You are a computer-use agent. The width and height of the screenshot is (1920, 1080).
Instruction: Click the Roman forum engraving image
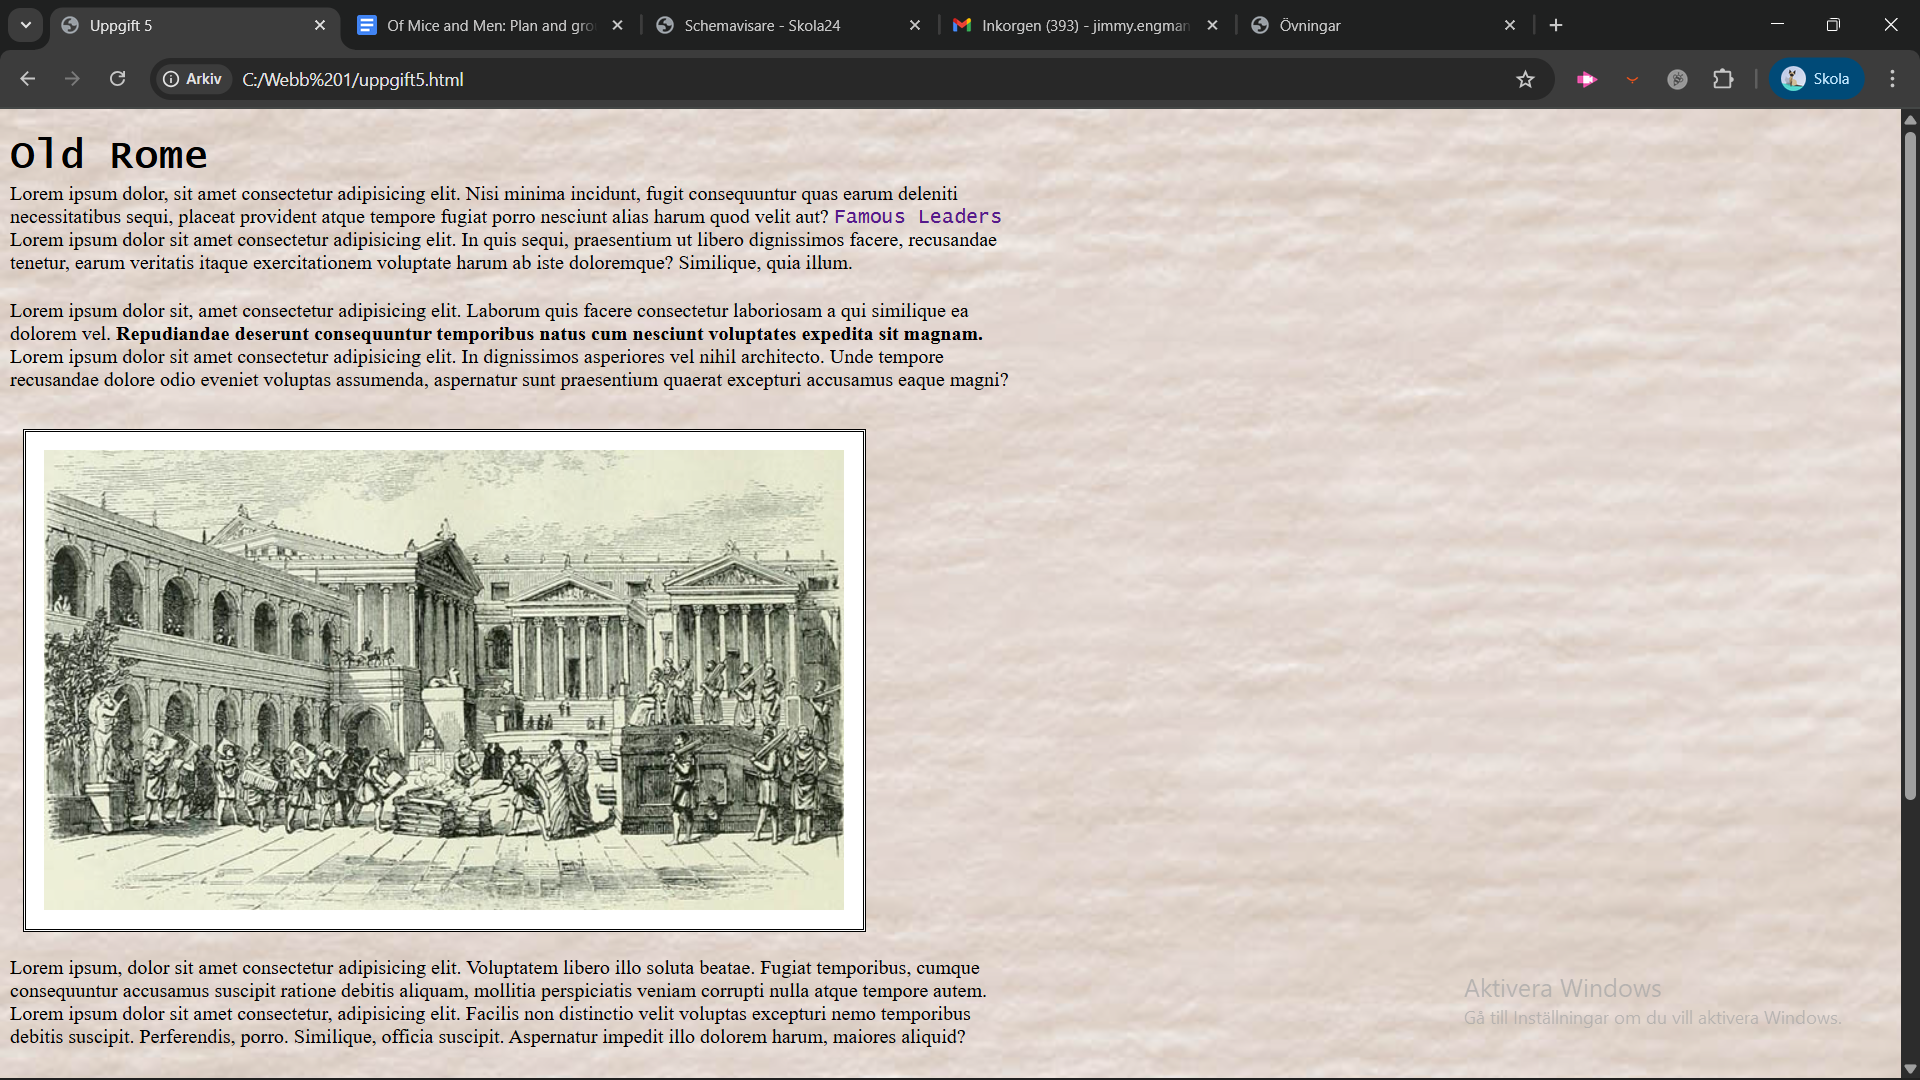(444, 680)
